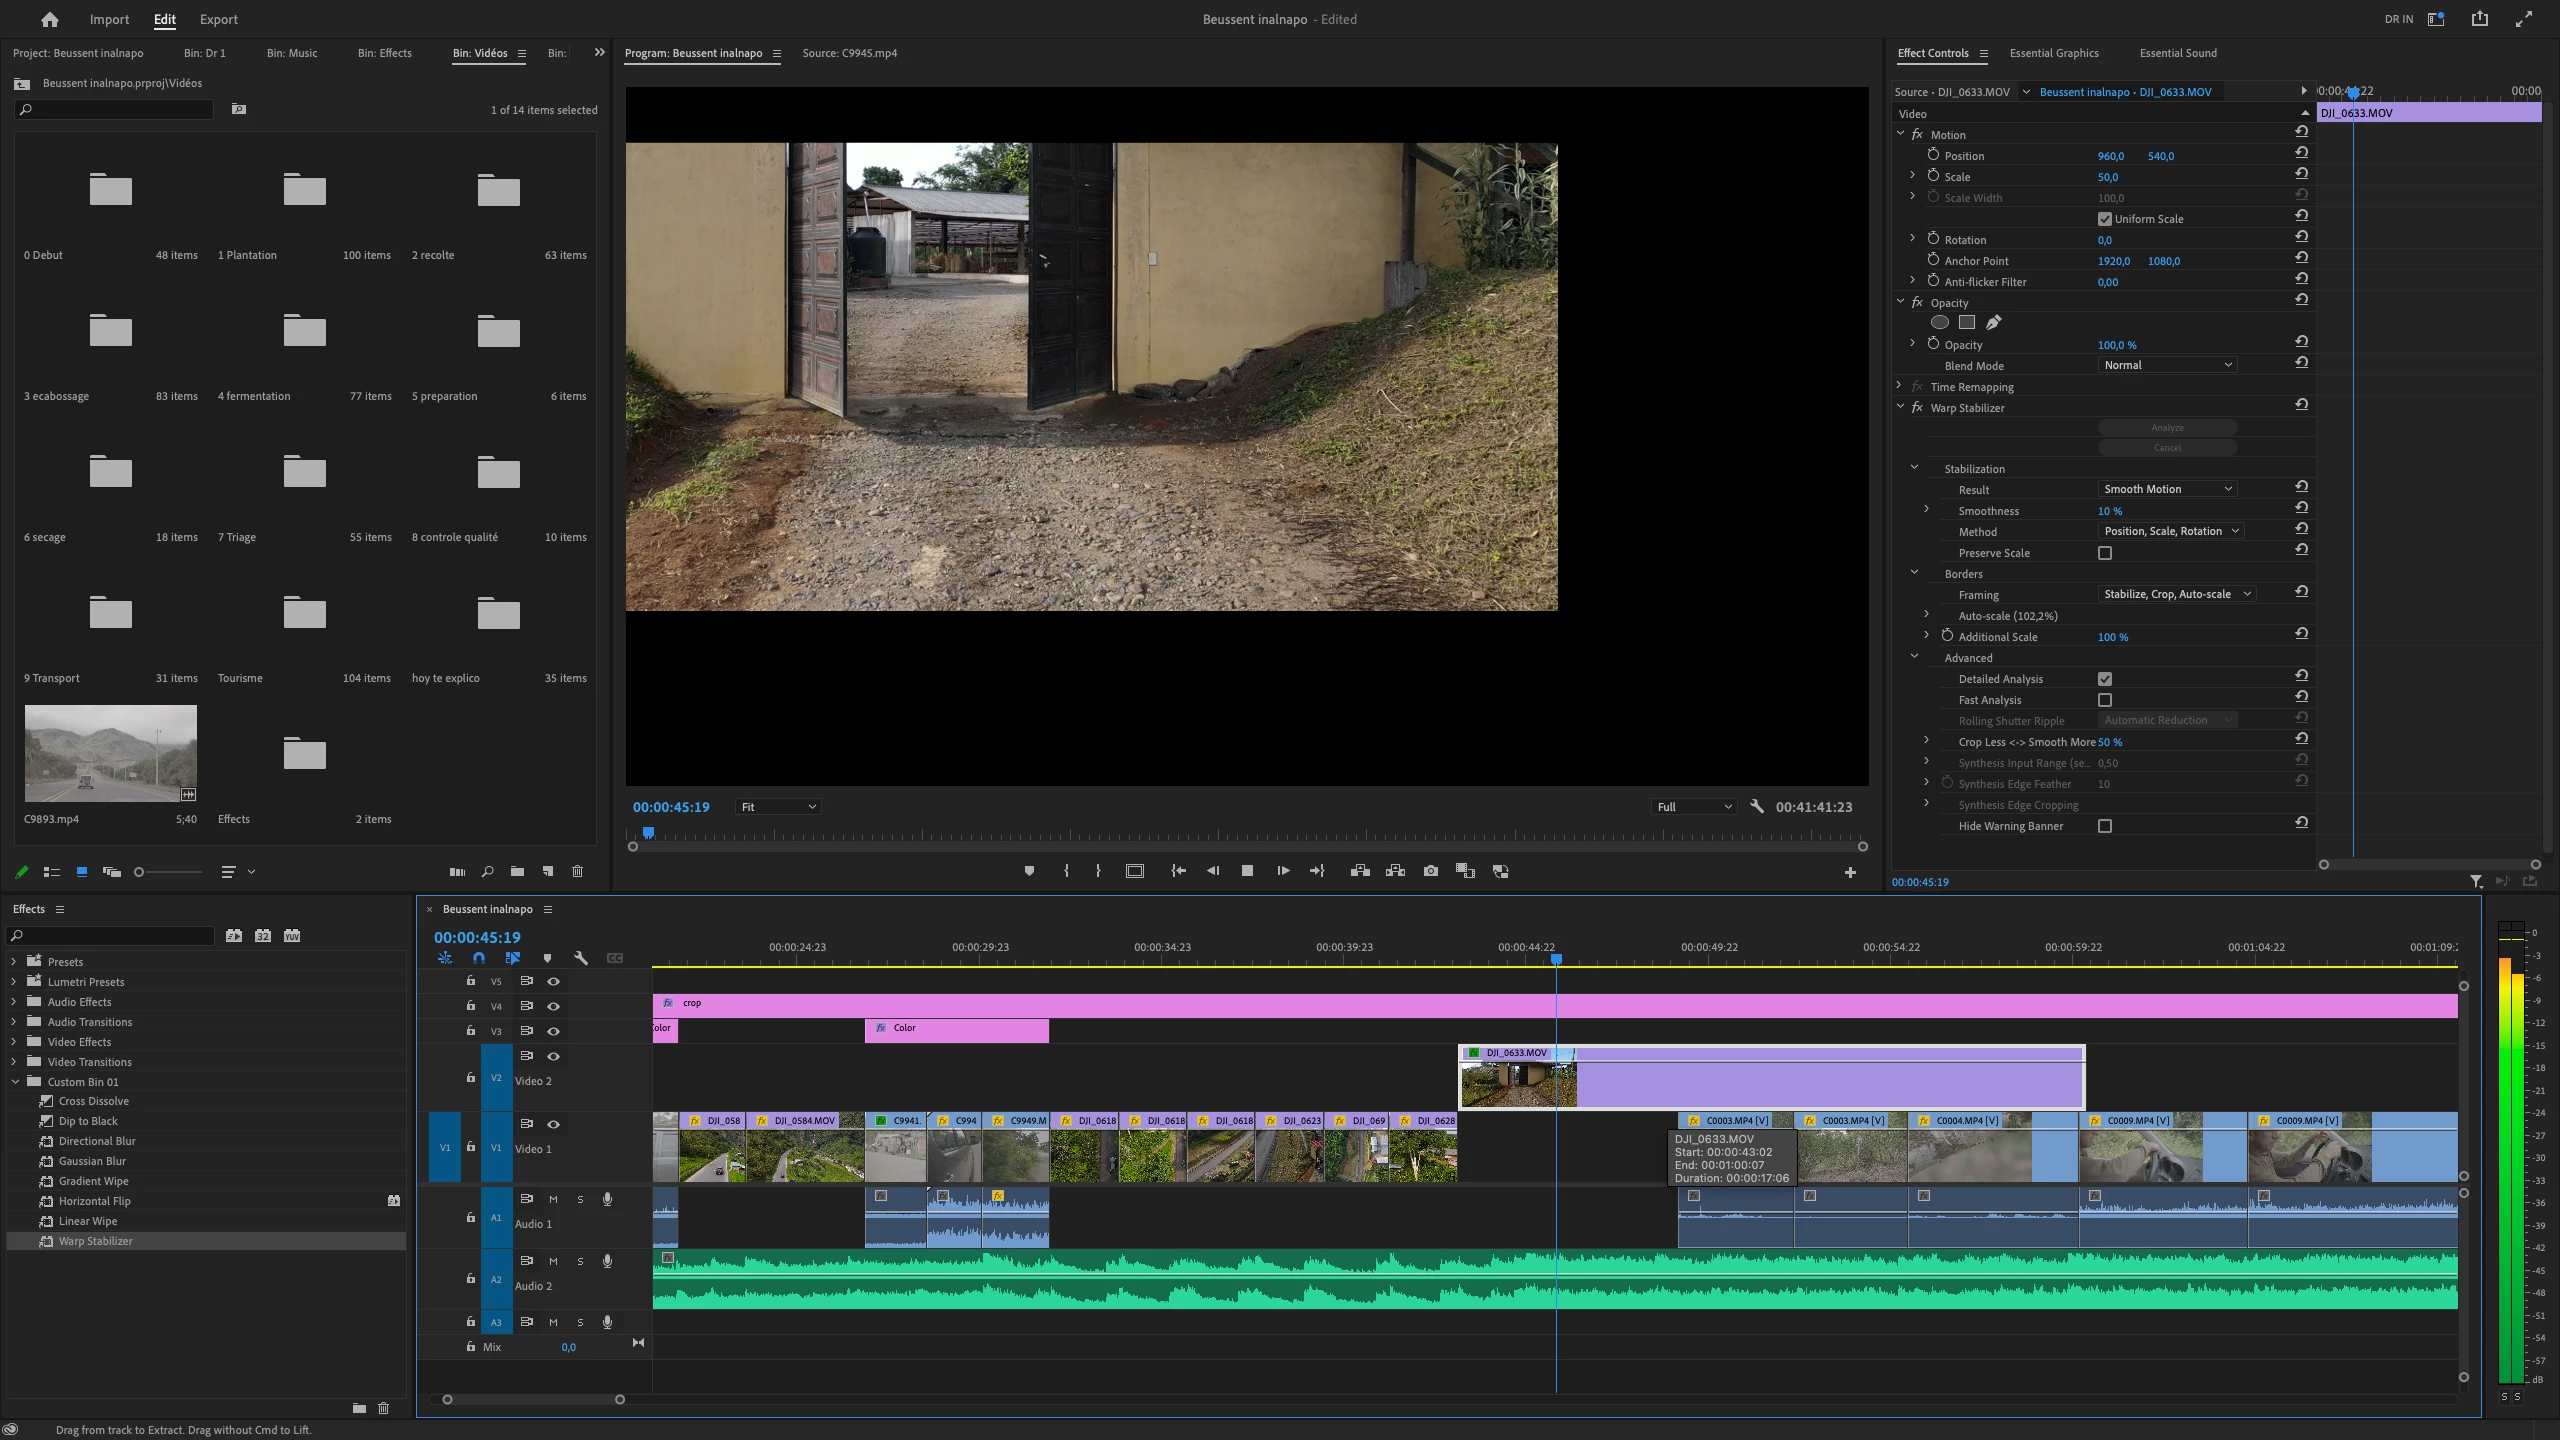Screen dimensions: 2560x1440
Task: Click the Go to In point icon
Action: point(1178,871)
